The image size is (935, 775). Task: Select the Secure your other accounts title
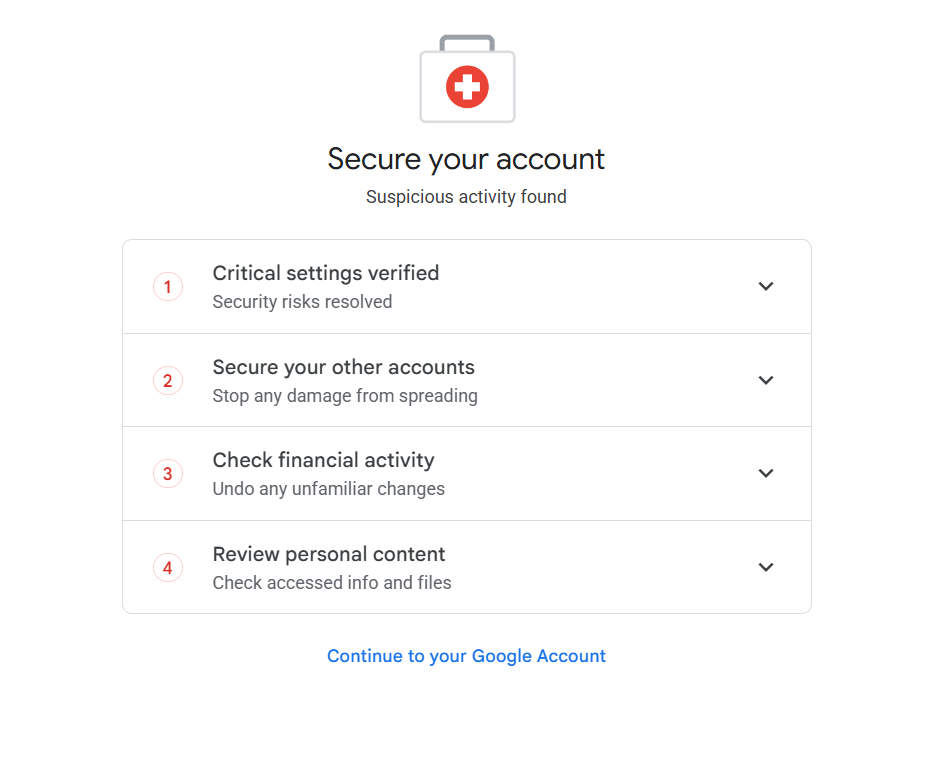343,367
